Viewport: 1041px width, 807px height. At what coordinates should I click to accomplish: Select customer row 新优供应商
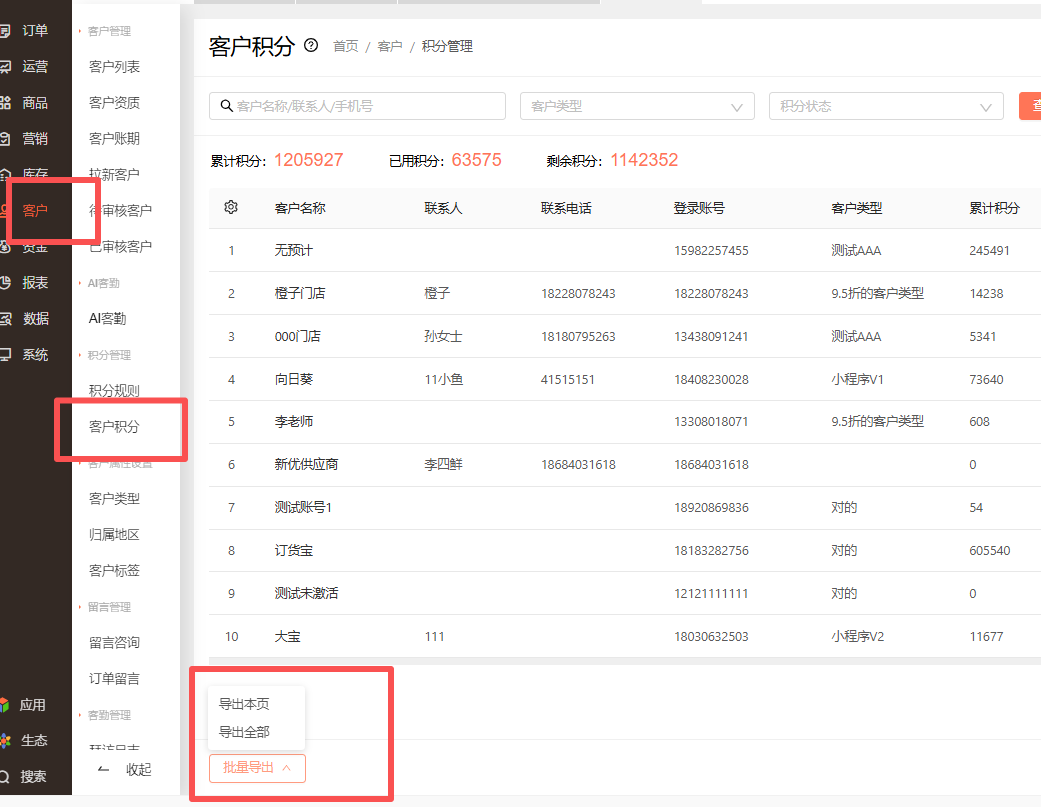[x=625, y=465]
